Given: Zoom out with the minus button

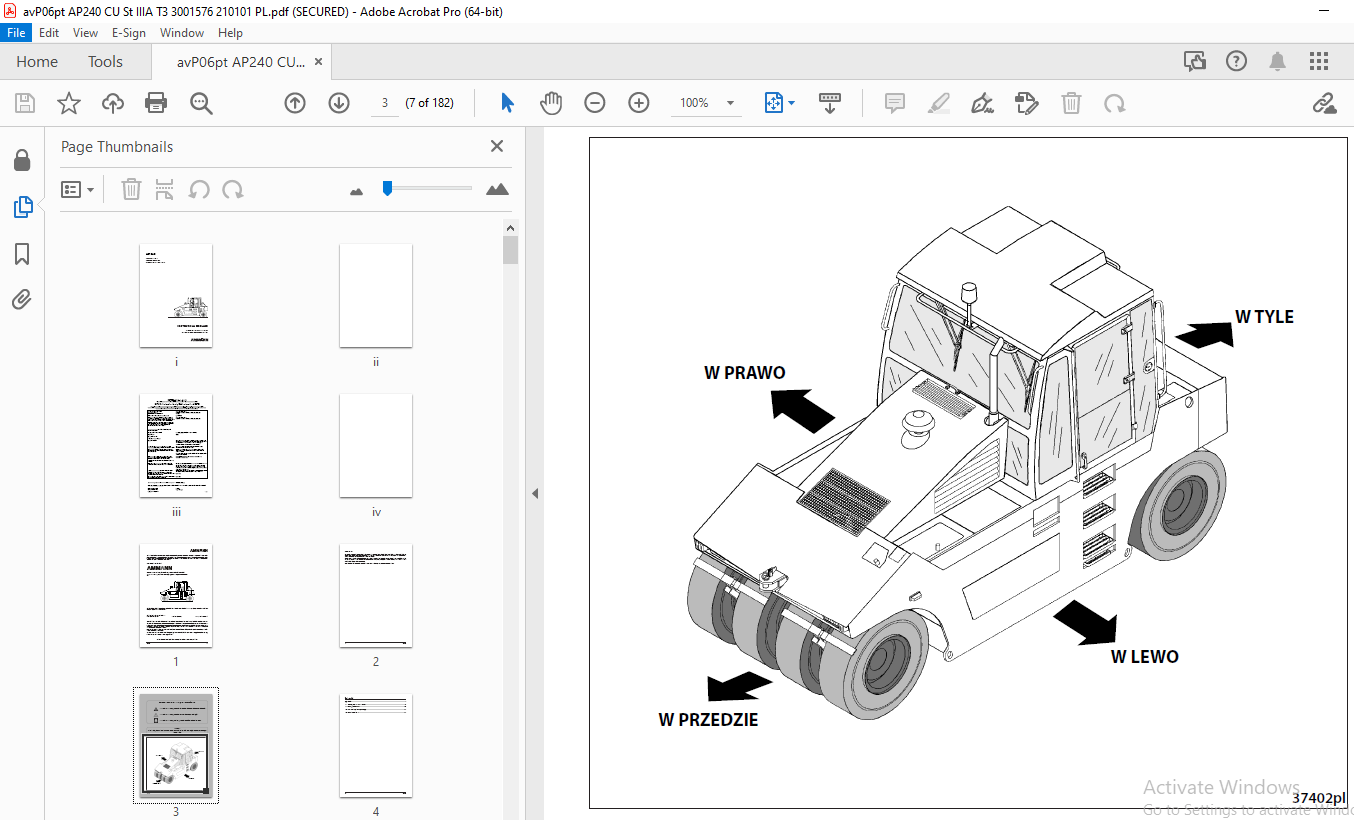Looking at the screenshot, I should tap(595, 103).
